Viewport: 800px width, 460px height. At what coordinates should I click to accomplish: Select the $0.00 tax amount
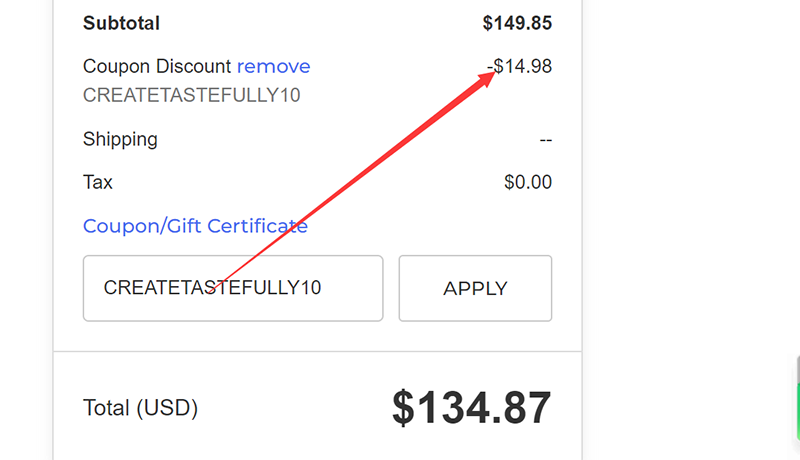[527, 183]
